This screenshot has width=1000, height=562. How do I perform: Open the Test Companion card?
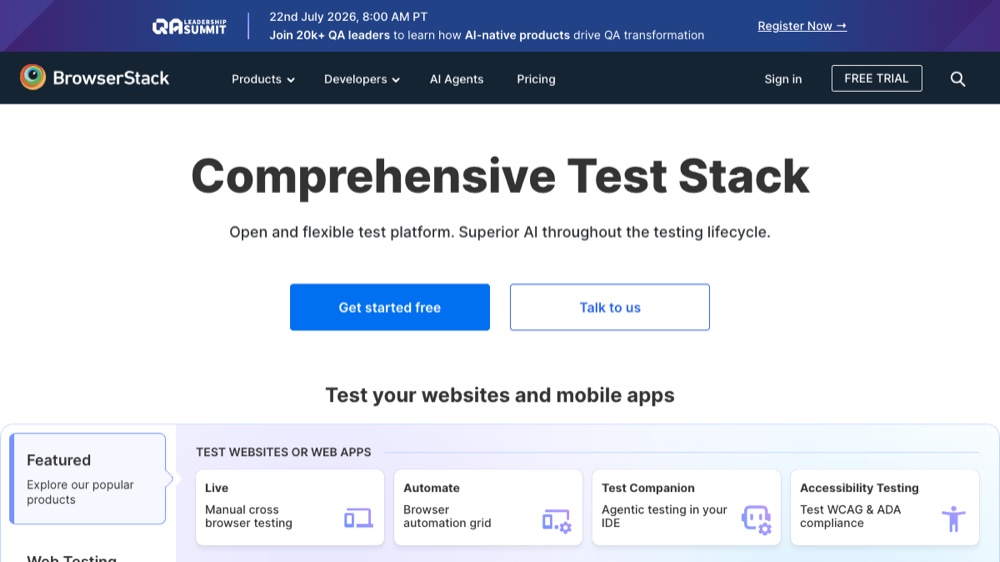[686, 508]
